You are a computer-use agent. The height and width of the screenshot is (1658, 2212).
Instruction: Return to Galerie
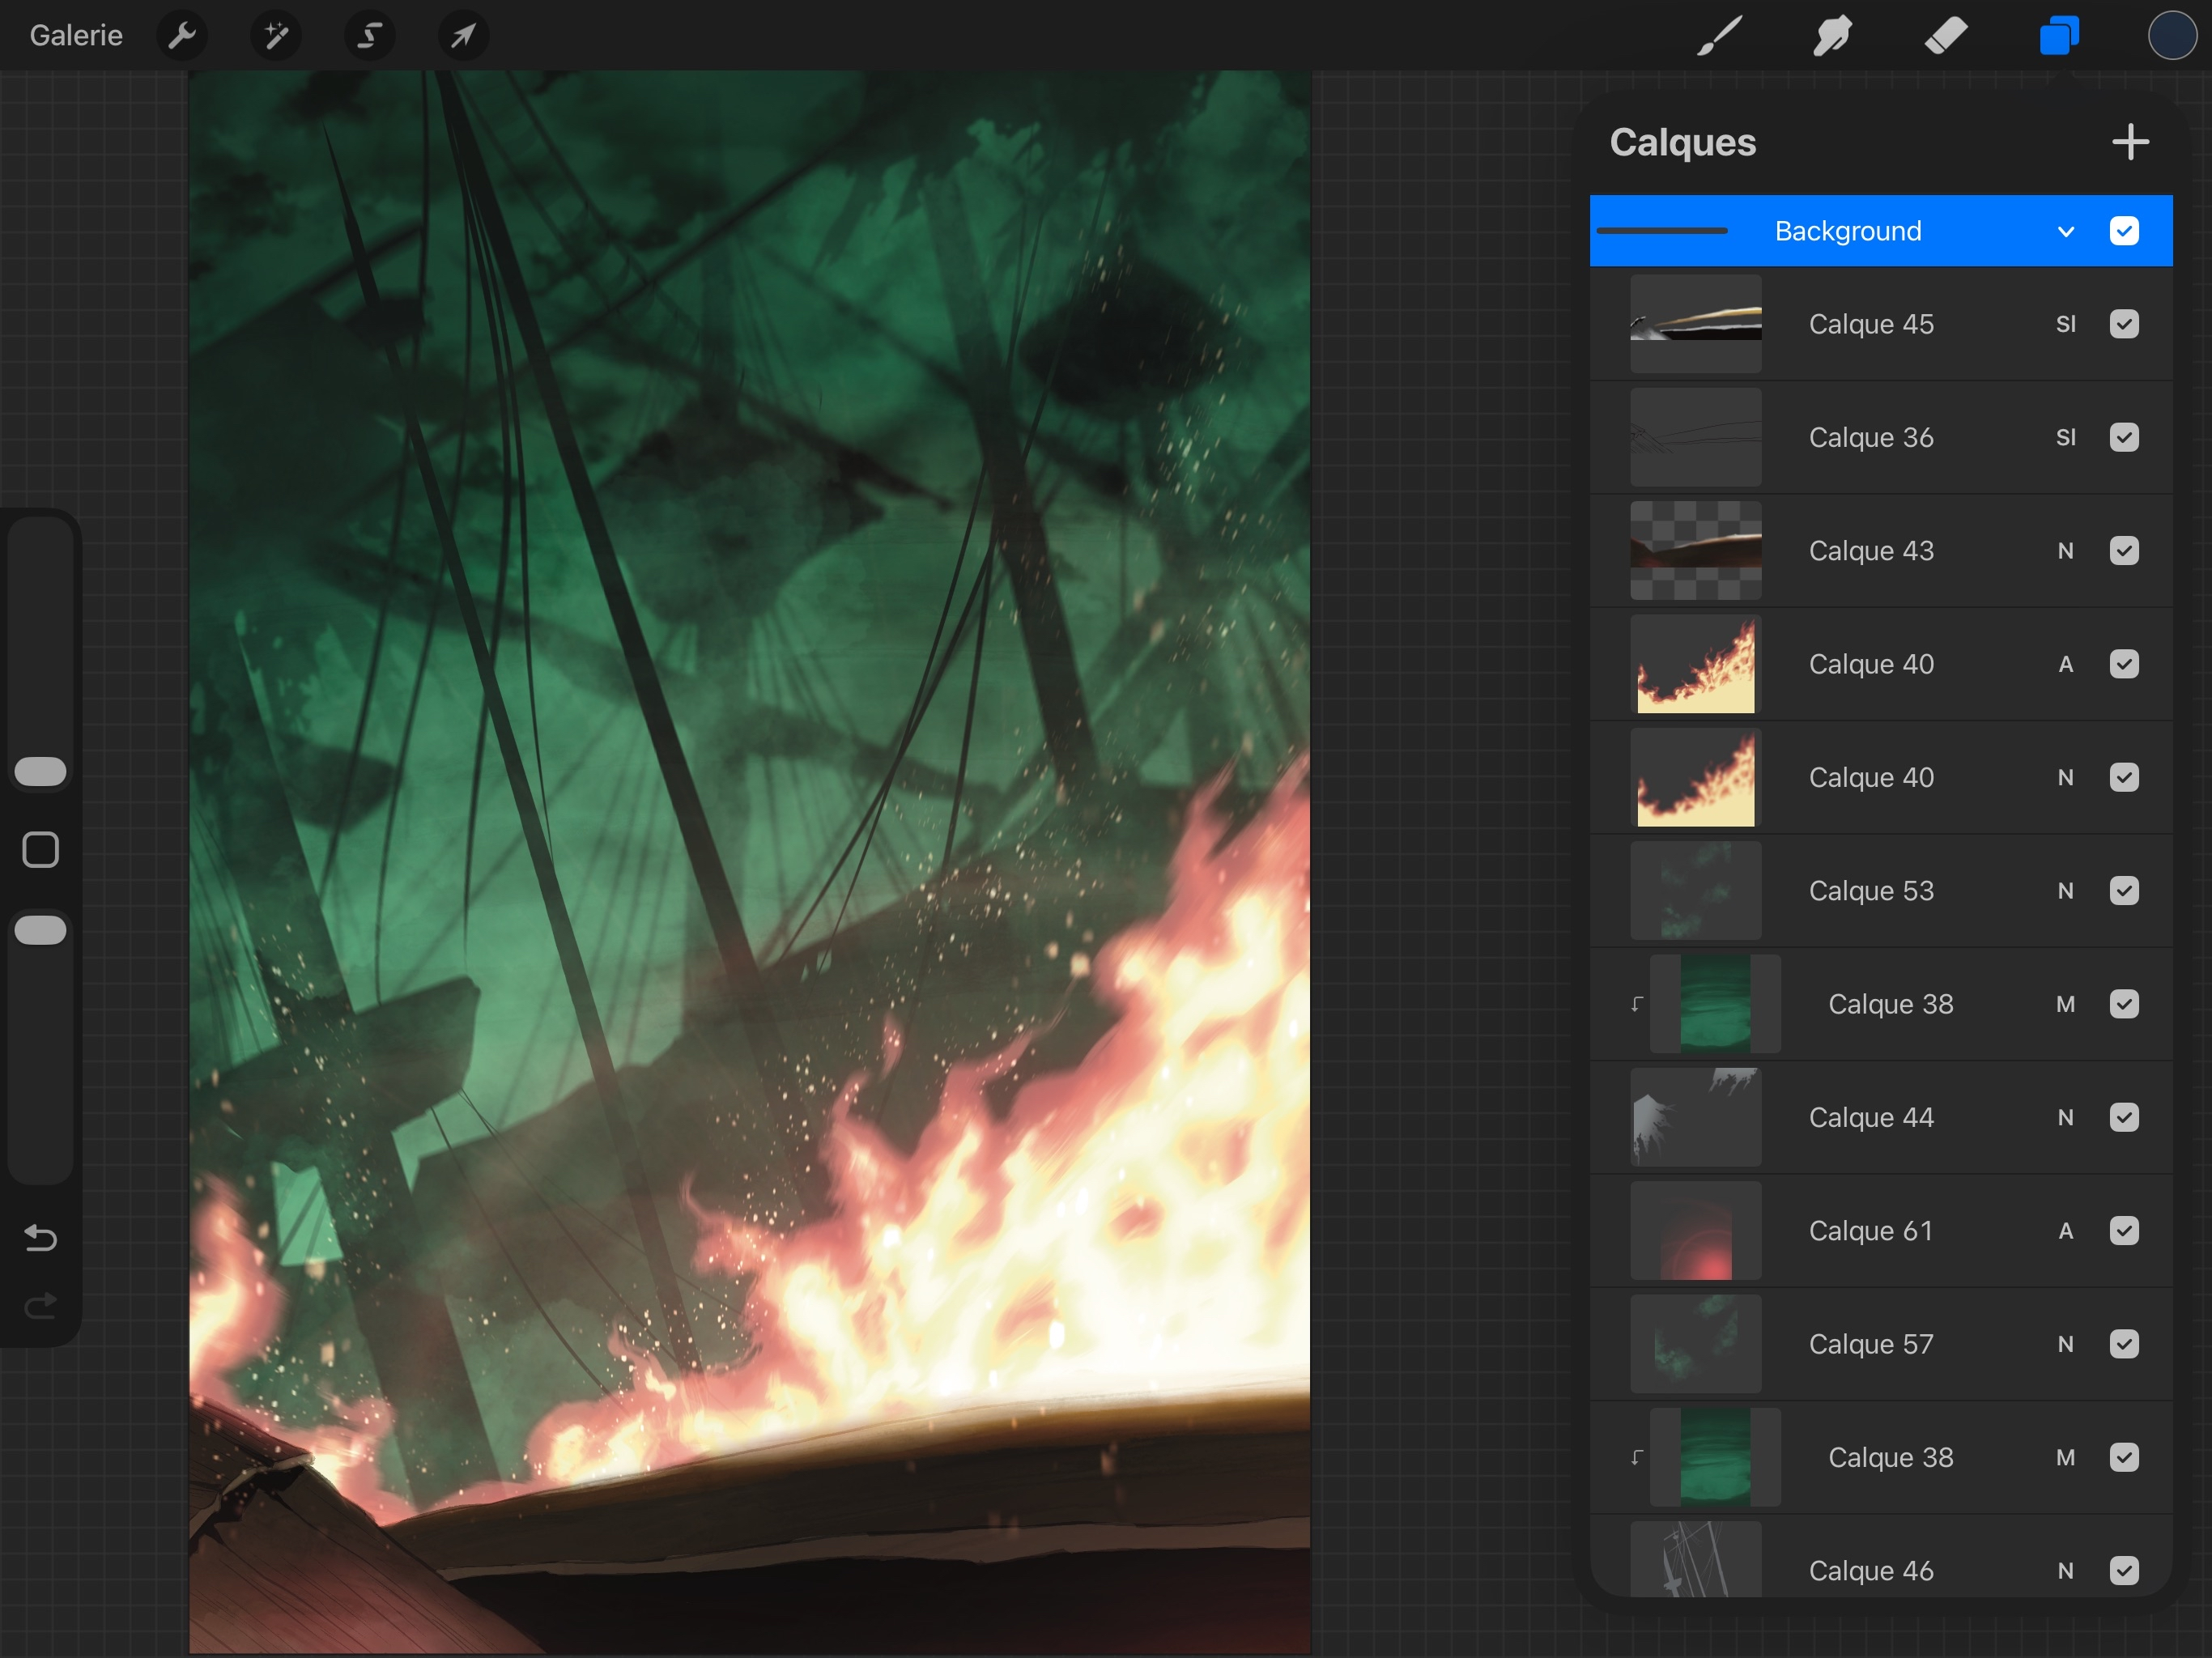tap(76, 36)
